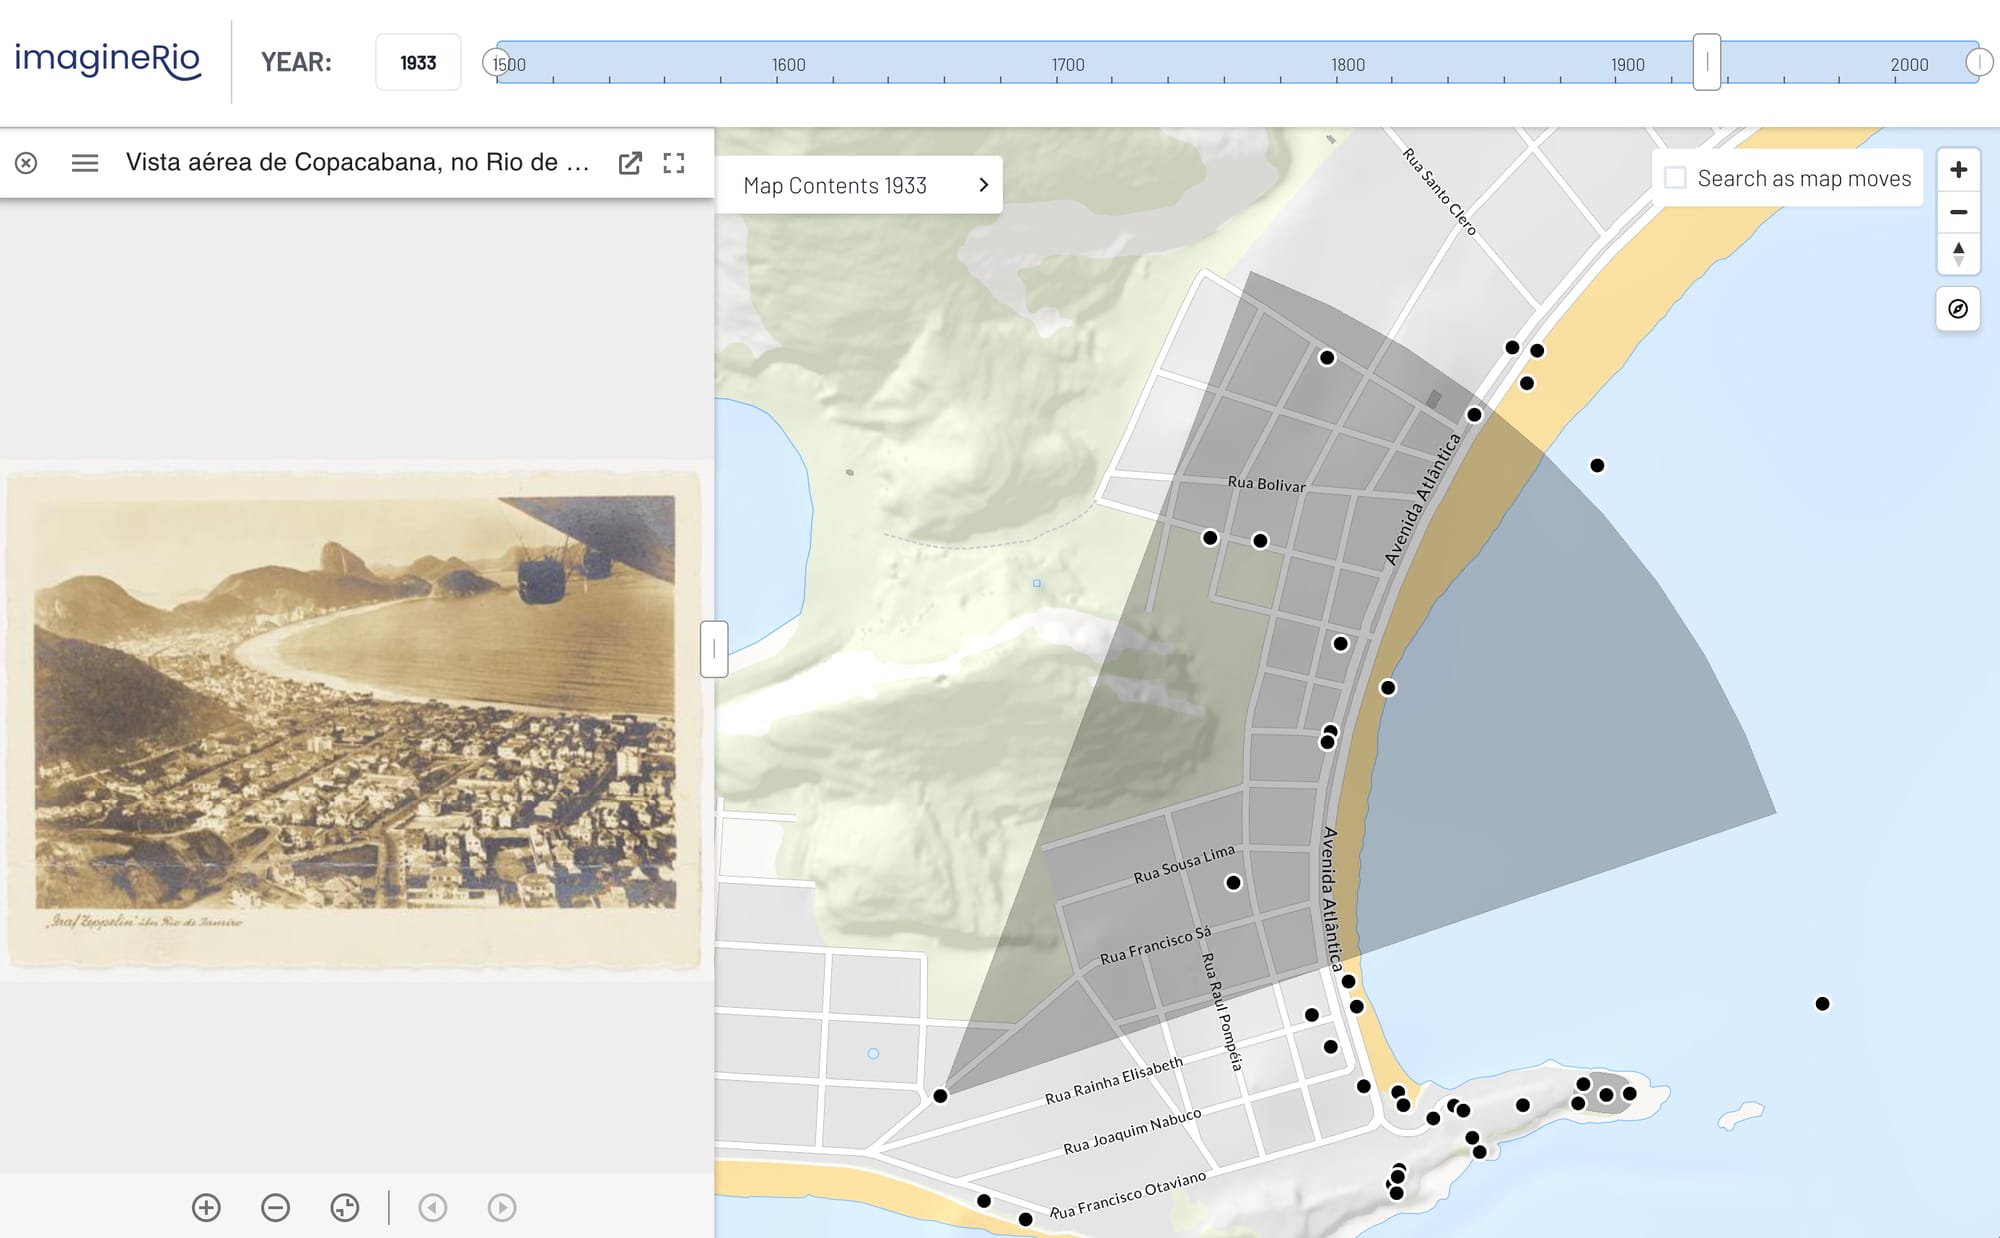Open the Copacabana aerial postcard thumbnail
2000x1238 pixels.
(355, 715)
